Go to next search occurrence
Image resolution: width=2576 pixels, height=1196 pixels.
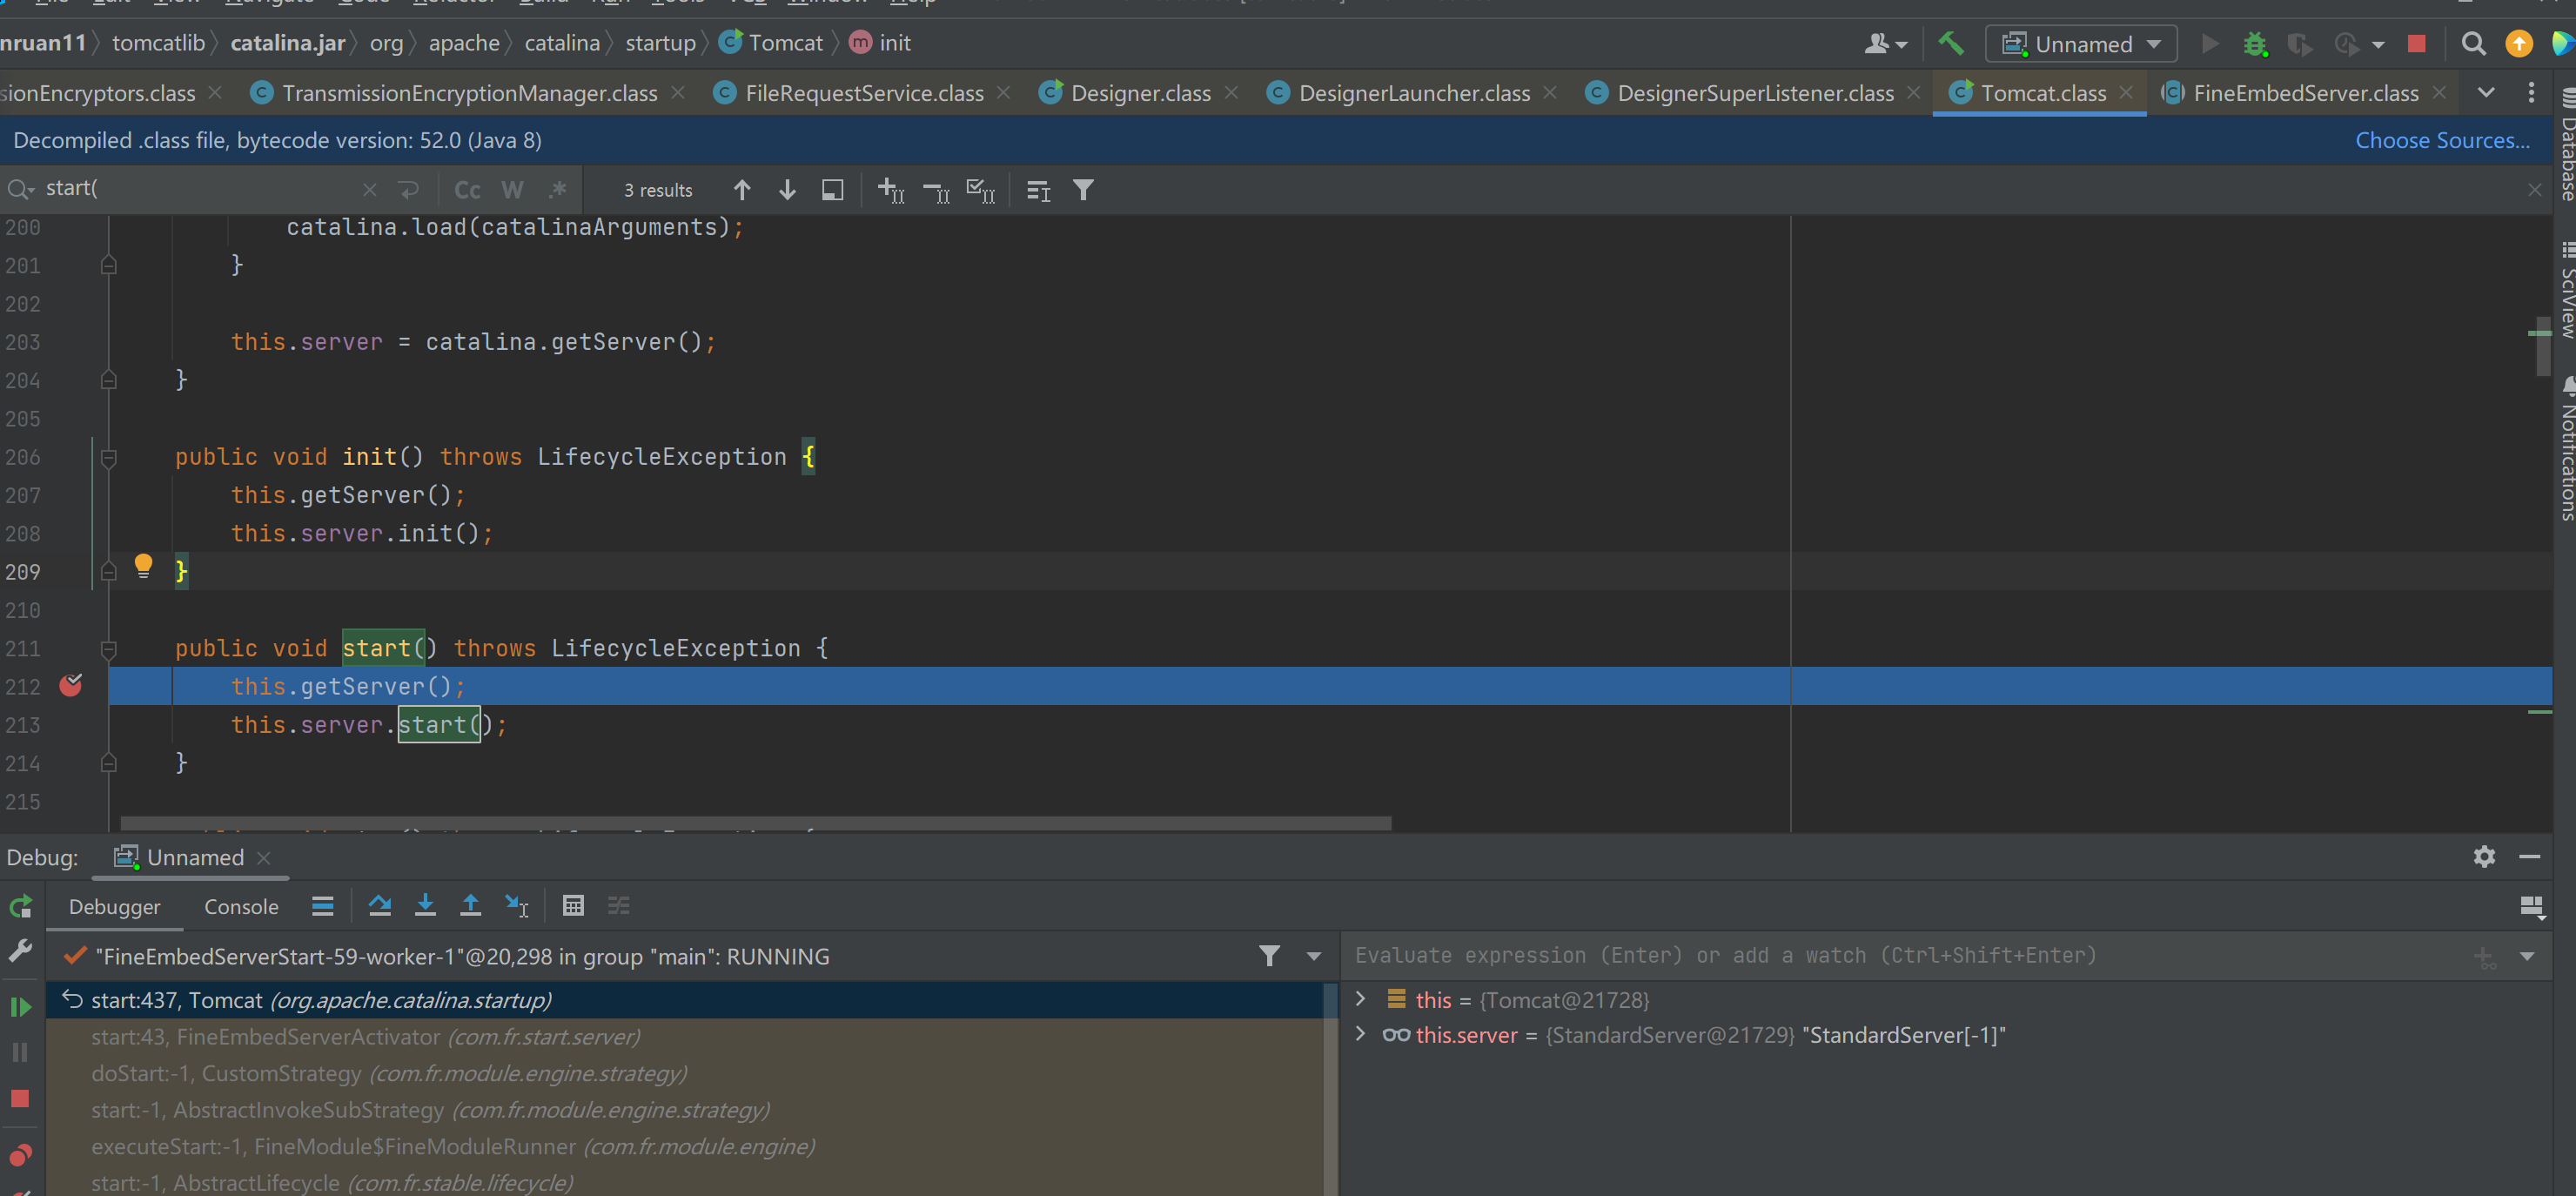[787, 190]
